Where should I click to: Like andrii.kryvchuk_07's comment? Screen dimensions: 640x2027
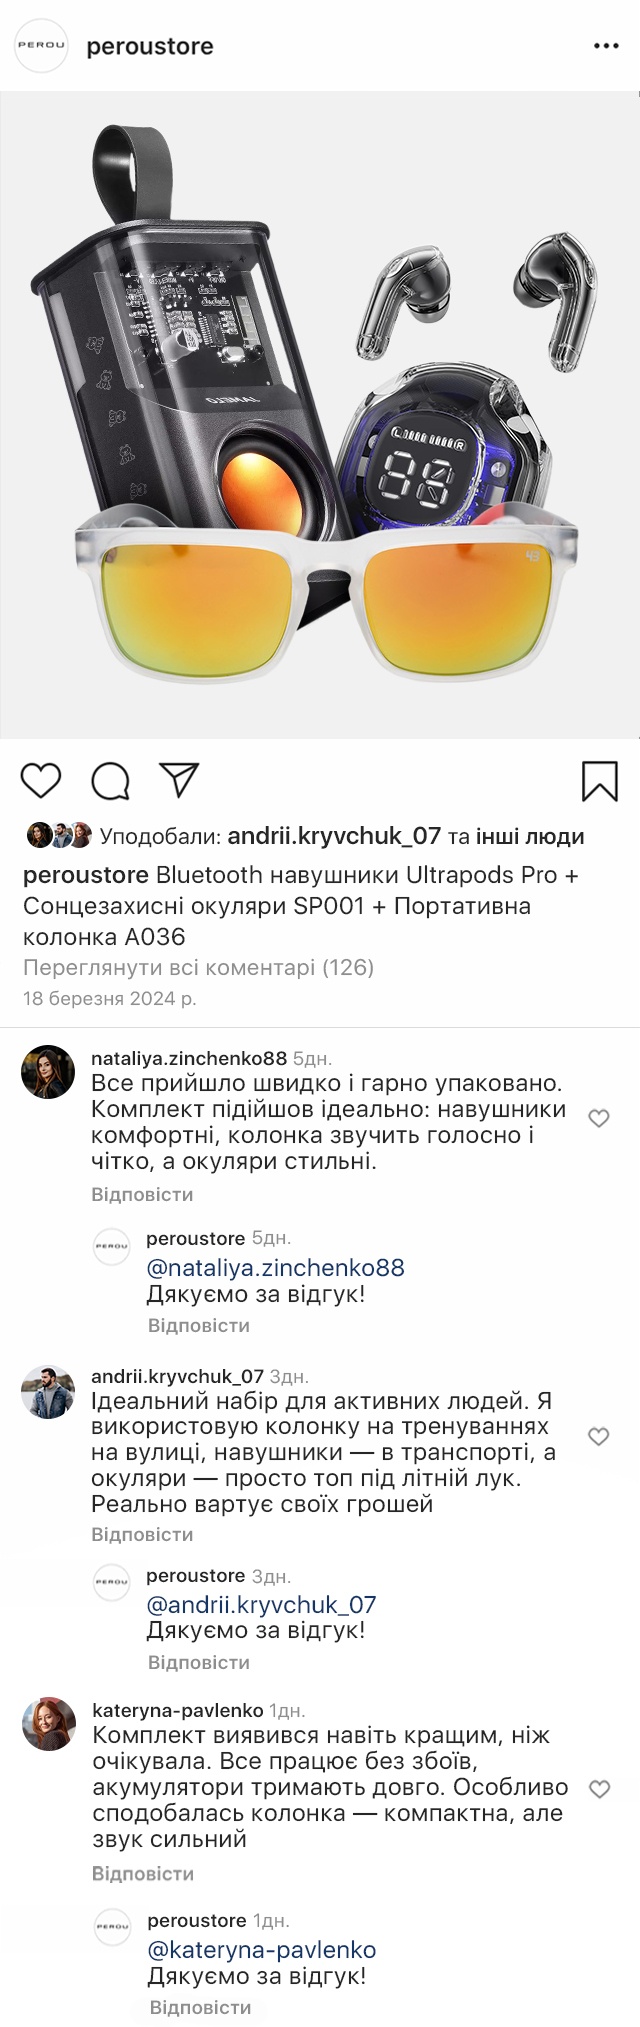(599, 1437)
